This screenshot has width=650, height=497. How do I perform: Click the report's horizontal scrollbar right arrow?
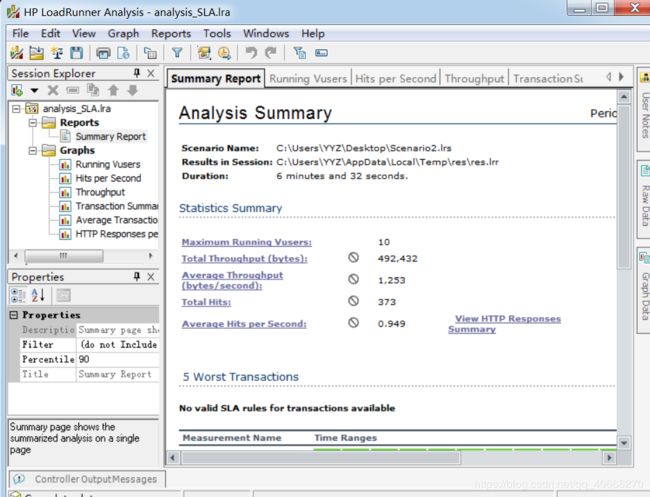click(609, 458)
